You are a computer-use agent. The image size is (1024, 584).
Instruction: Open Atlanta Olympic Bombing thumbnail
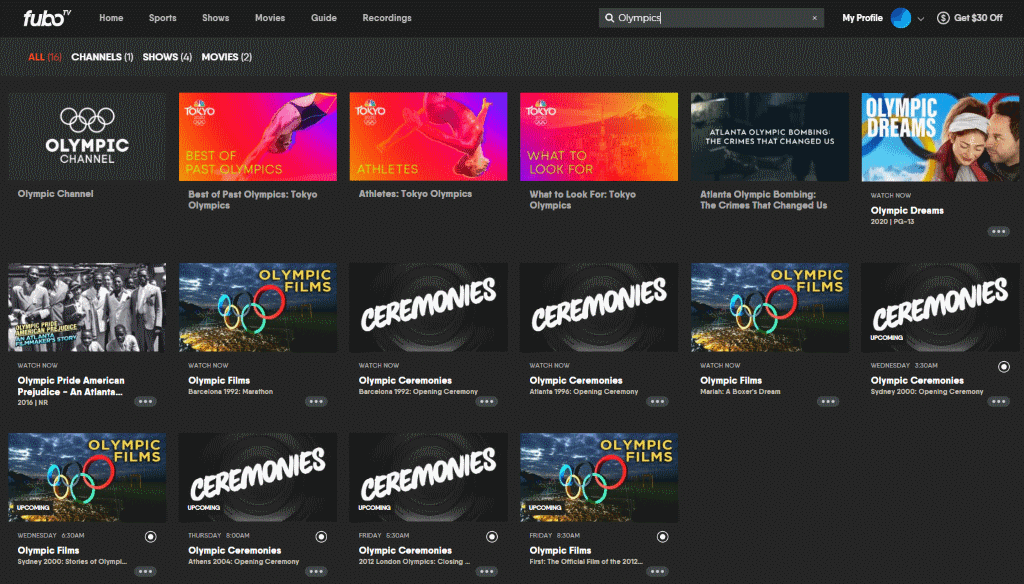tap(770, 137)
